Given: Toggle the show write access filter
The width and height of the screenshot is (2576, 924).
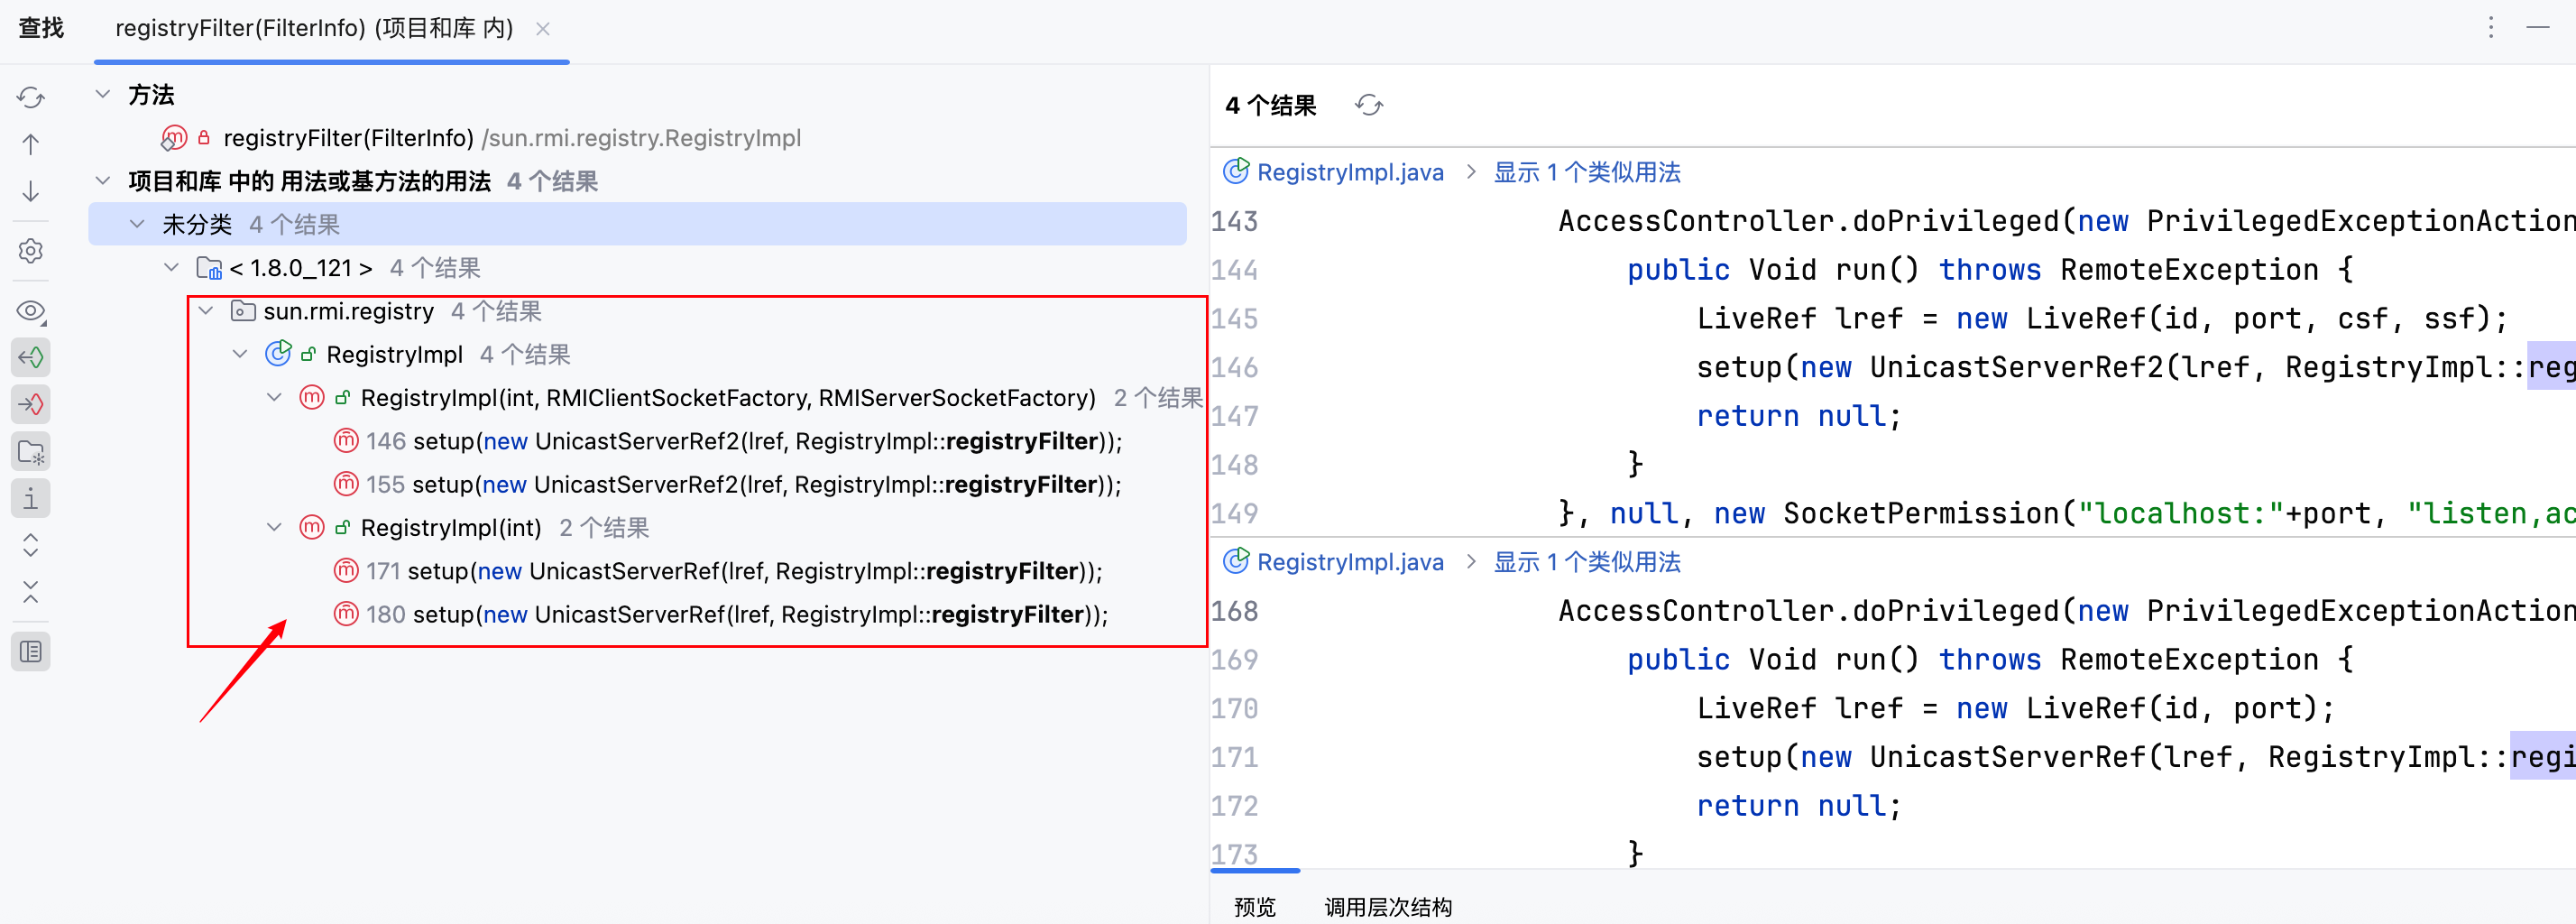Looking at the screenshot, I should point(31,404).
